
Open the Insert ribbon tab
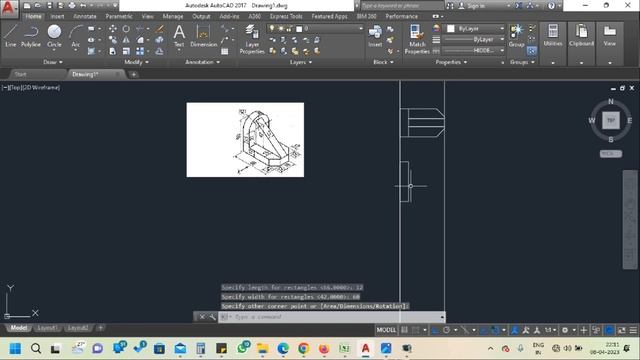[x=57, y=16]
